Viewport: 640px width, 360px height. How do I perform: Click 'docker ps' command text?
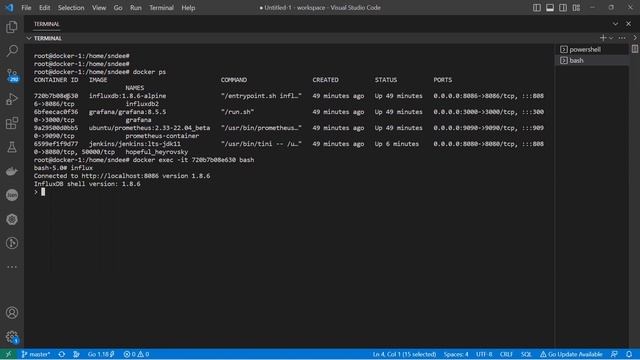click(149, 72)
